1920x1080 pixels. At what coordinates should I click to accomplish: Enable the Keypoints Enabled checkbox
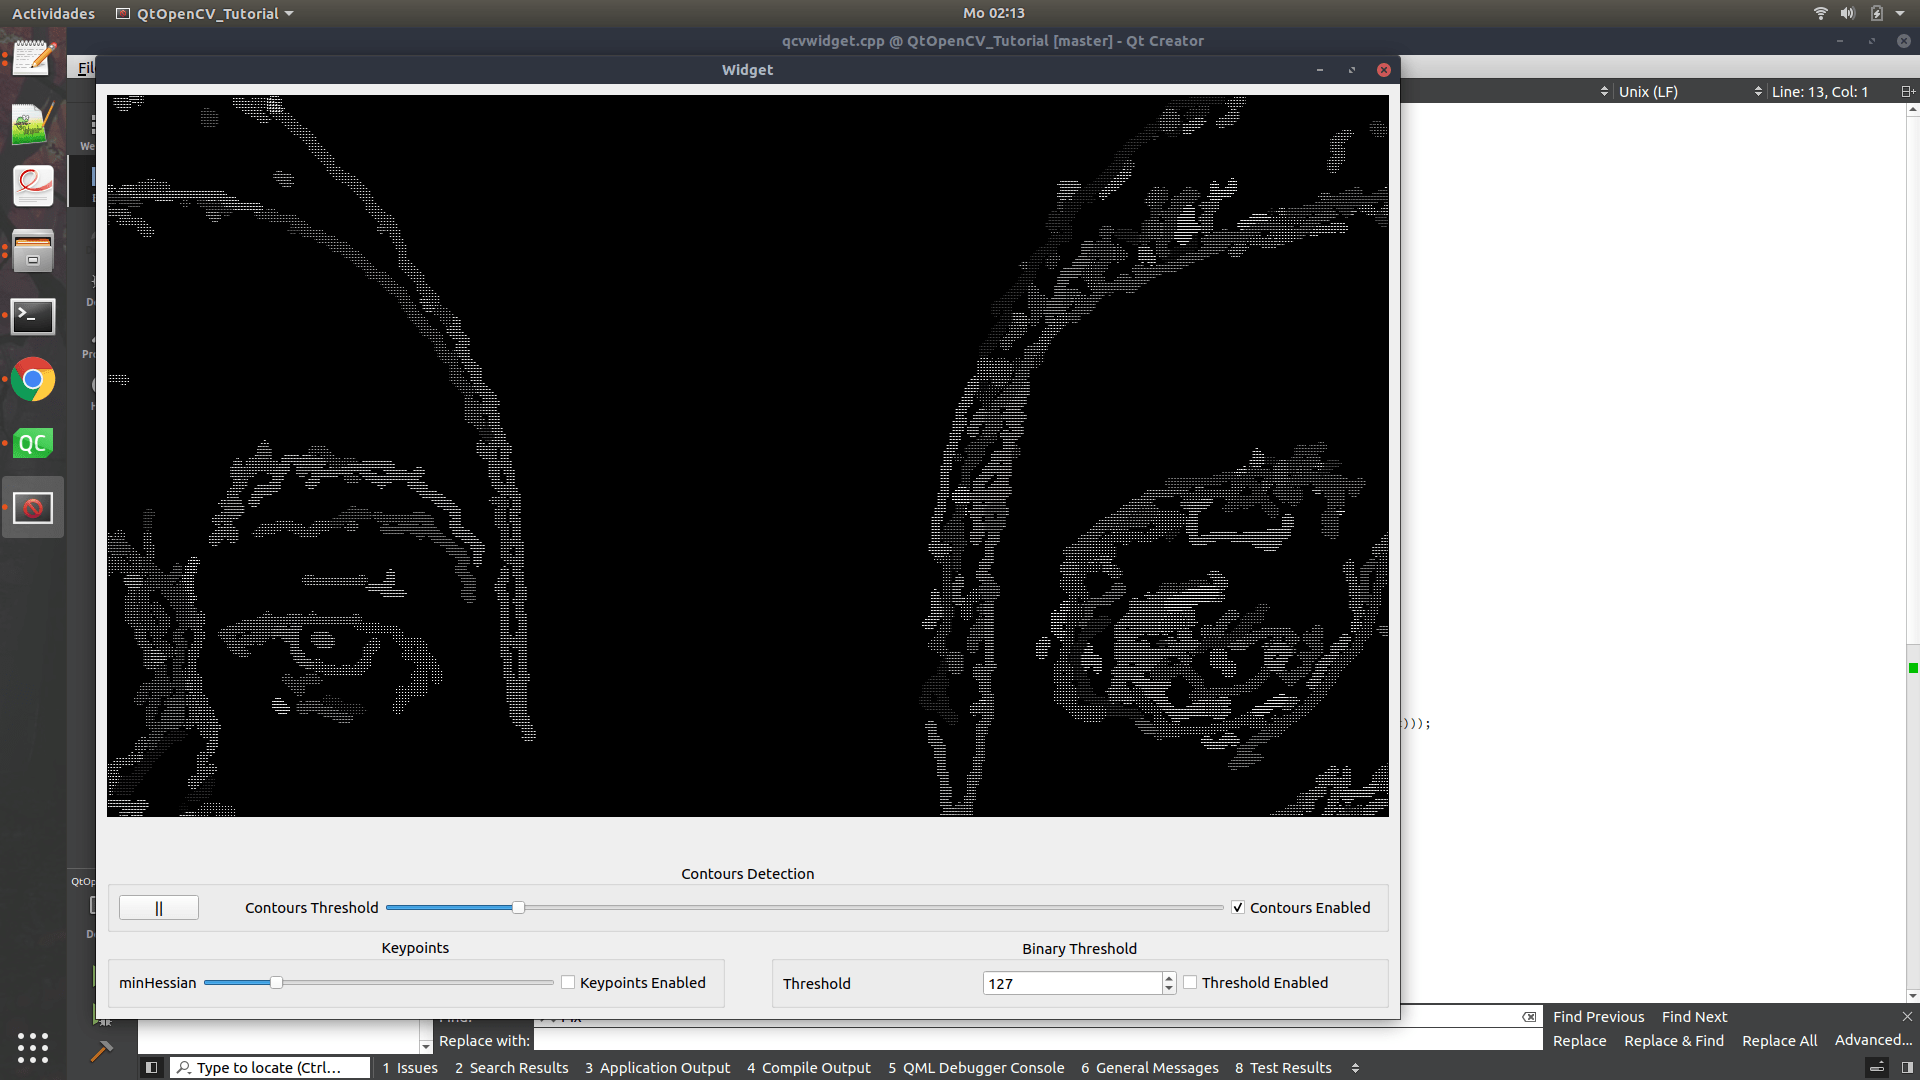567,982
